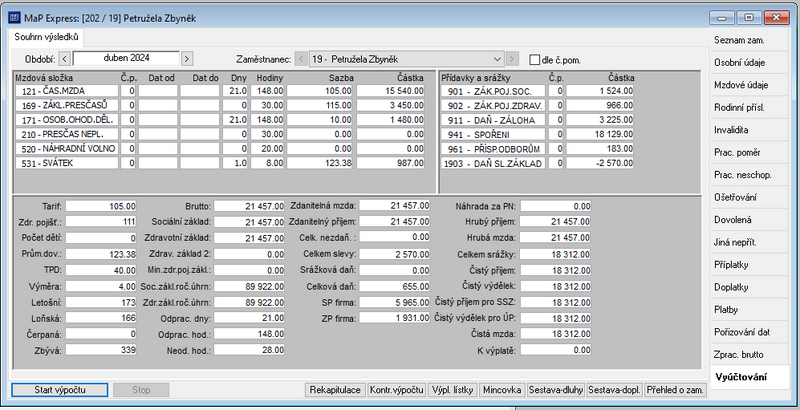Click Start výpočtu button
The height and width of the screenshot is (410, 800).
[x=60, y=390]
